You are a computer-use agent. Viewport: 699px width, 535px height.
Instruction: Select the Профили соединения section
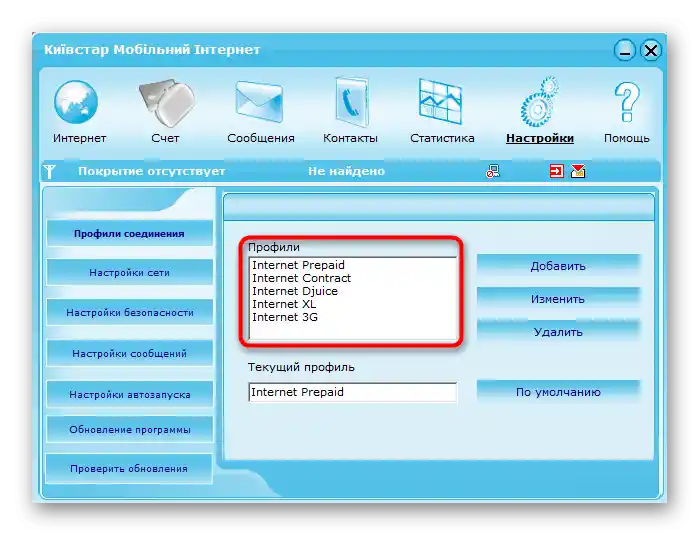click(129, 233)
